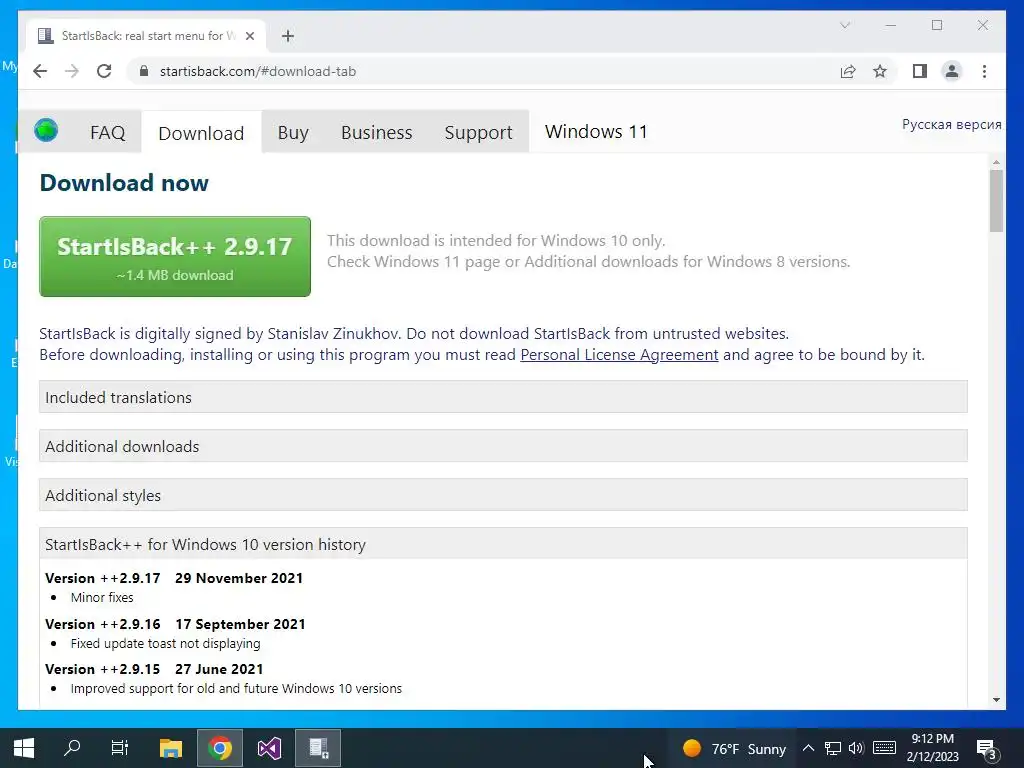Open the Windows Start button

coord(24,748)
